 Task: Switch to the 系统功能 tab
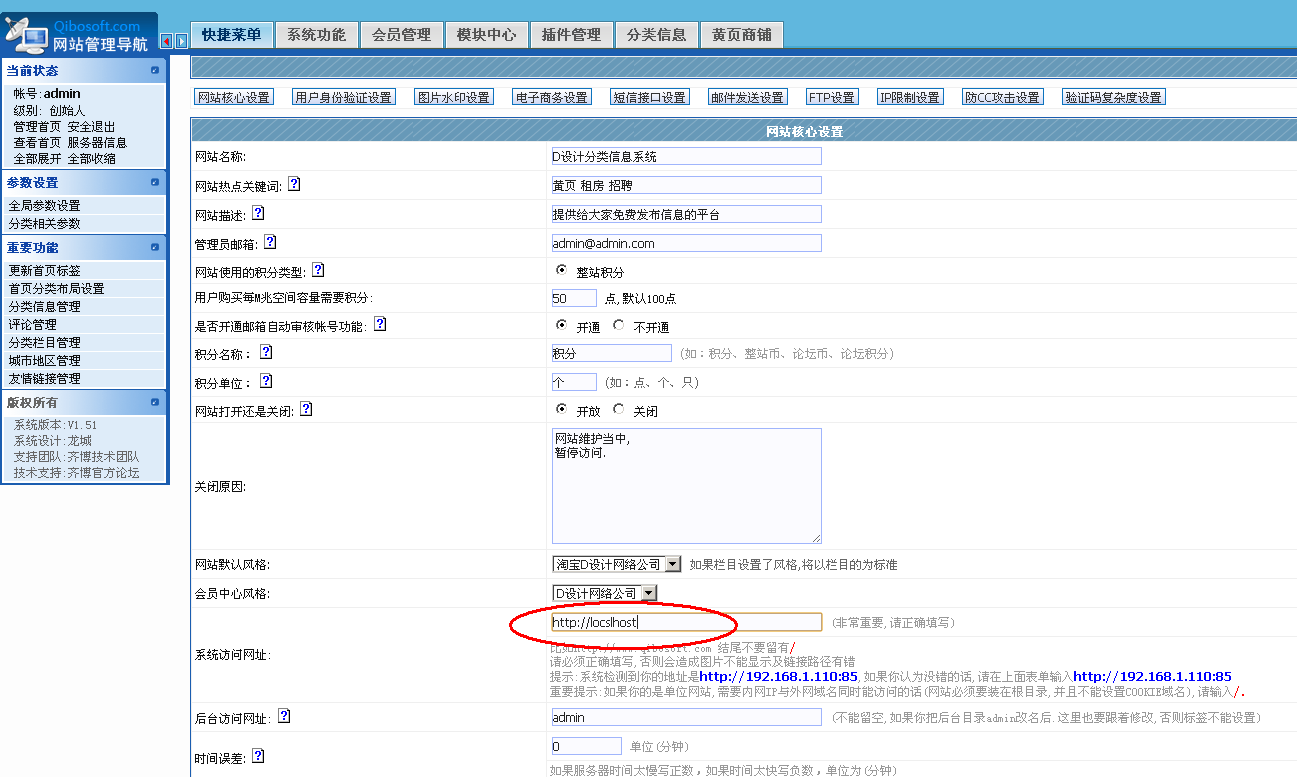pos(316,35)
